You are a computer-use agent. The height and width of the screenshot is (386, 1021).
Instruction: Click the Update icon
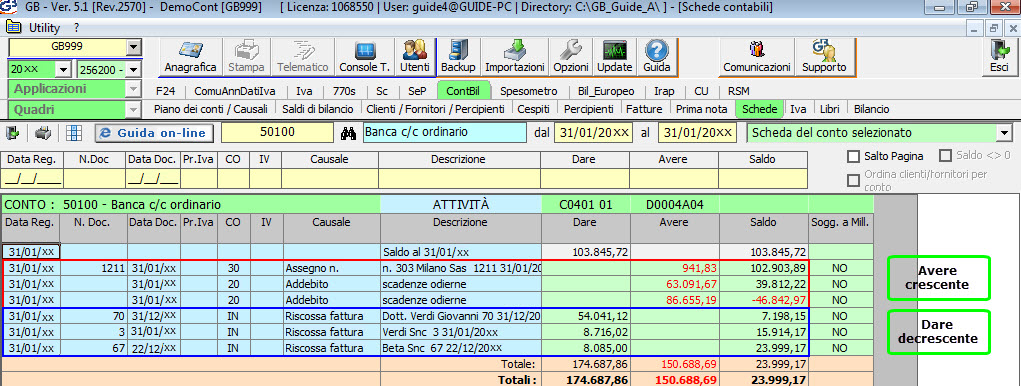[x=614, y=57]
